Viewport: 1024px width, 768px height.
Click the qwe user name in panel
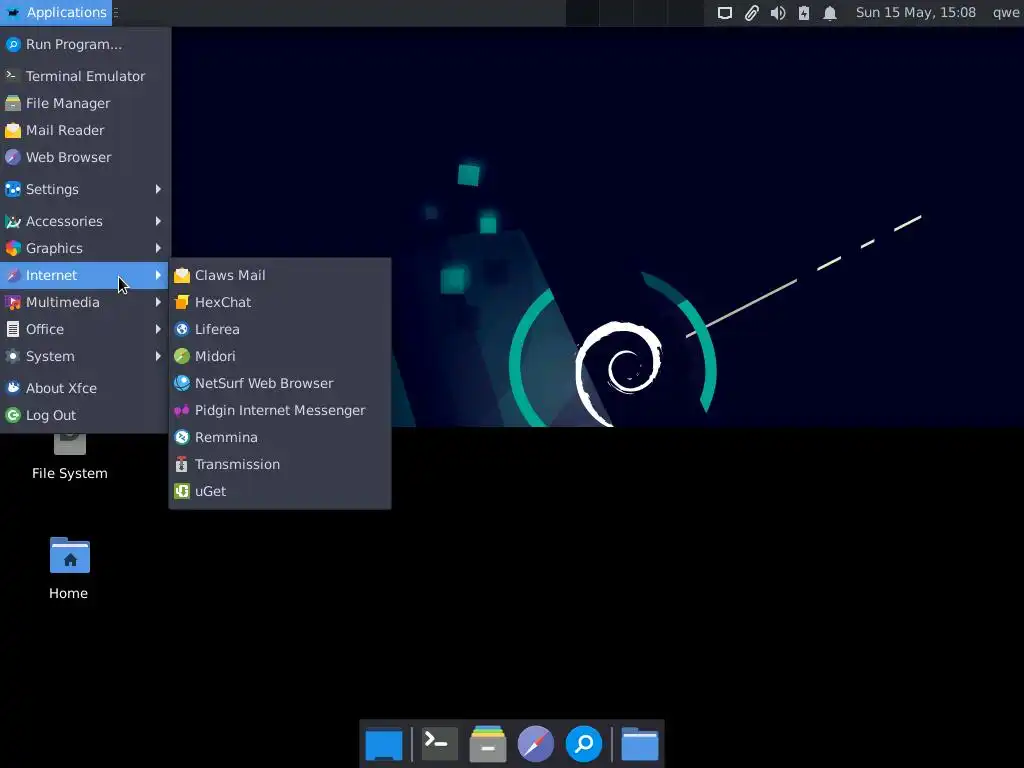coord(1006,12)
